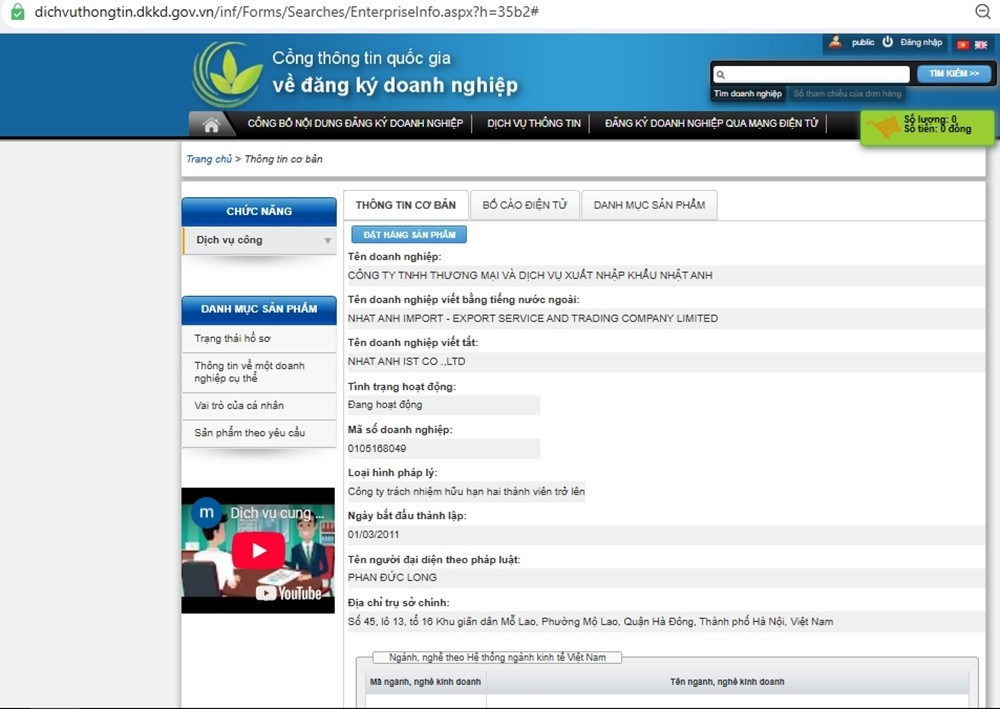Image resolution: width=1000 pixels, height=709 pixels.
Task: Click the power icon beside Đăng nhập
Action: coord(887,42)
